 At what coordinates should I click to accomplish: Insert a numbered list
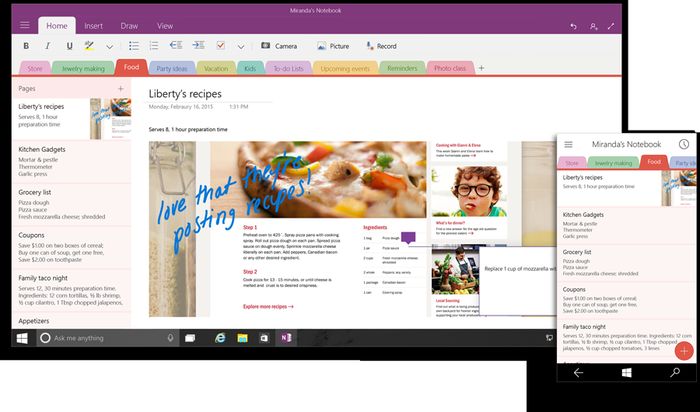(154, 46)
